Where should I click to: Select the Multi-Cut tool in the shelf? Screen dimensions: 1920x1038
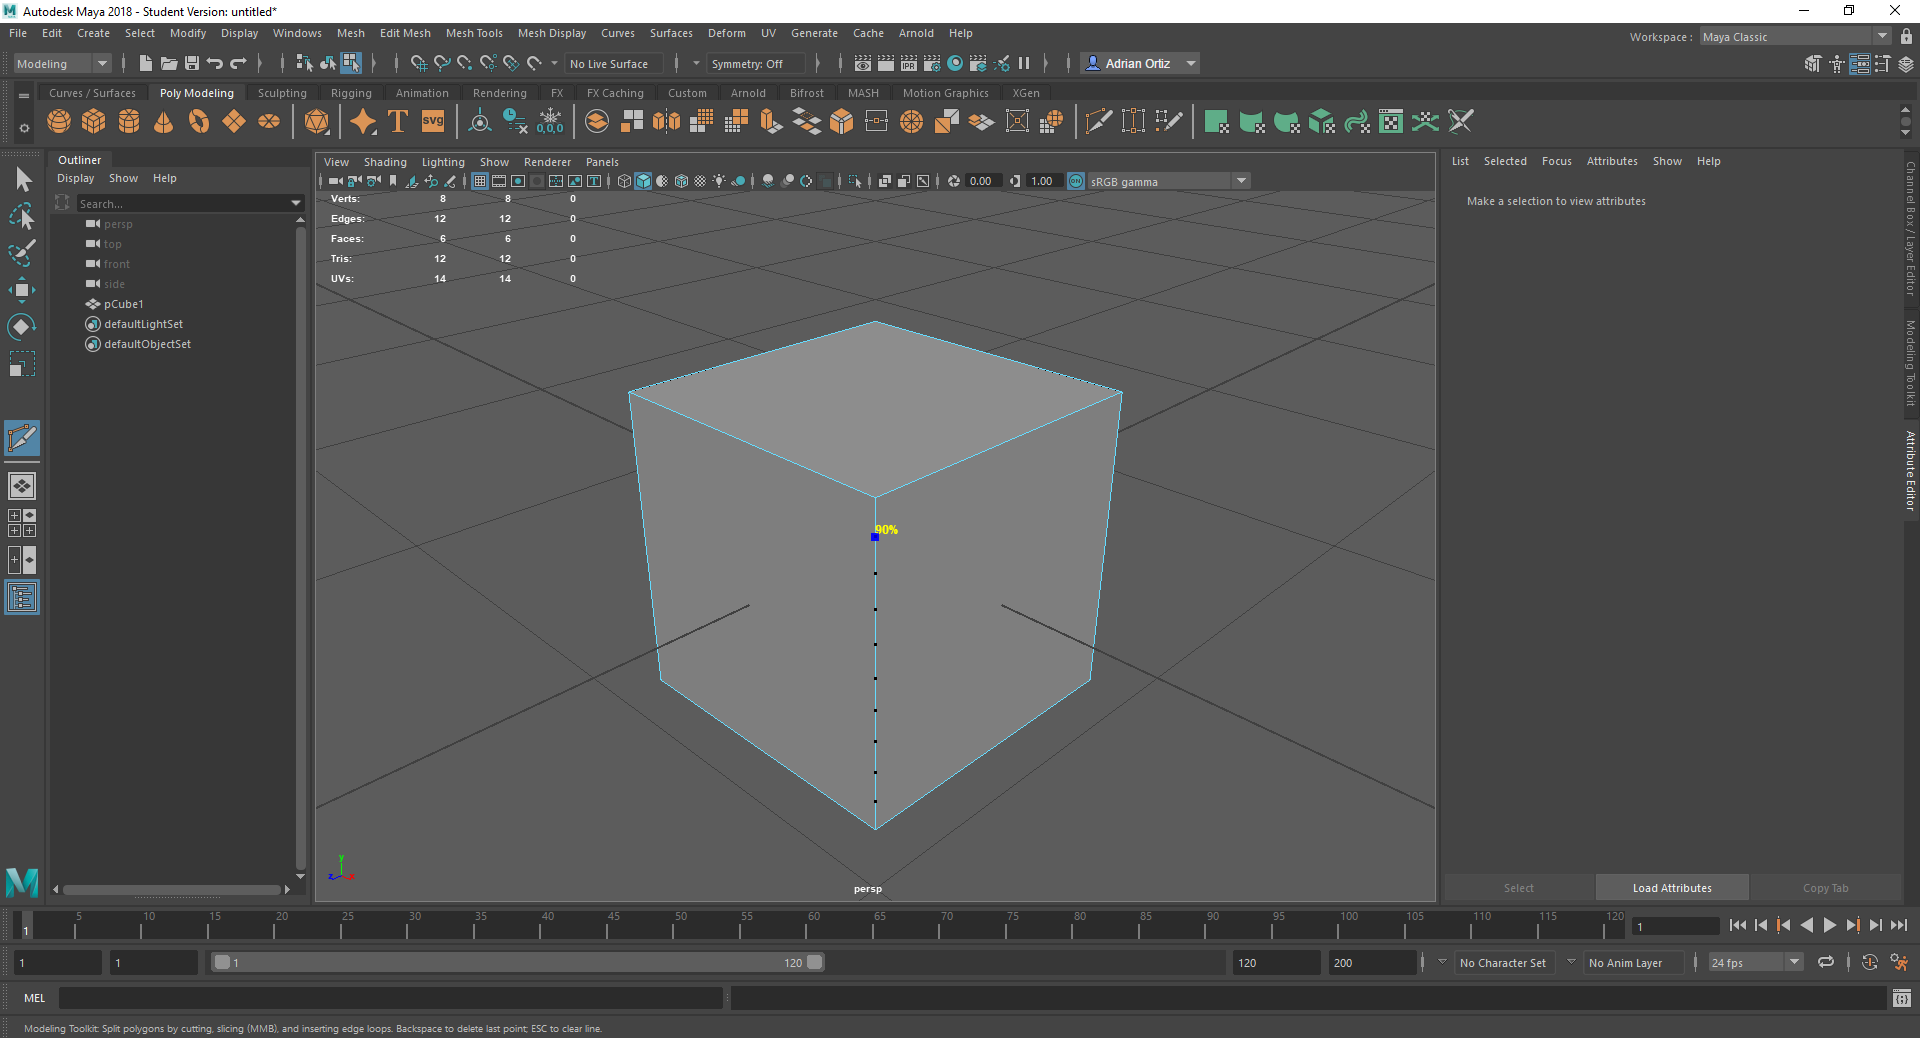coord(1098,122)
